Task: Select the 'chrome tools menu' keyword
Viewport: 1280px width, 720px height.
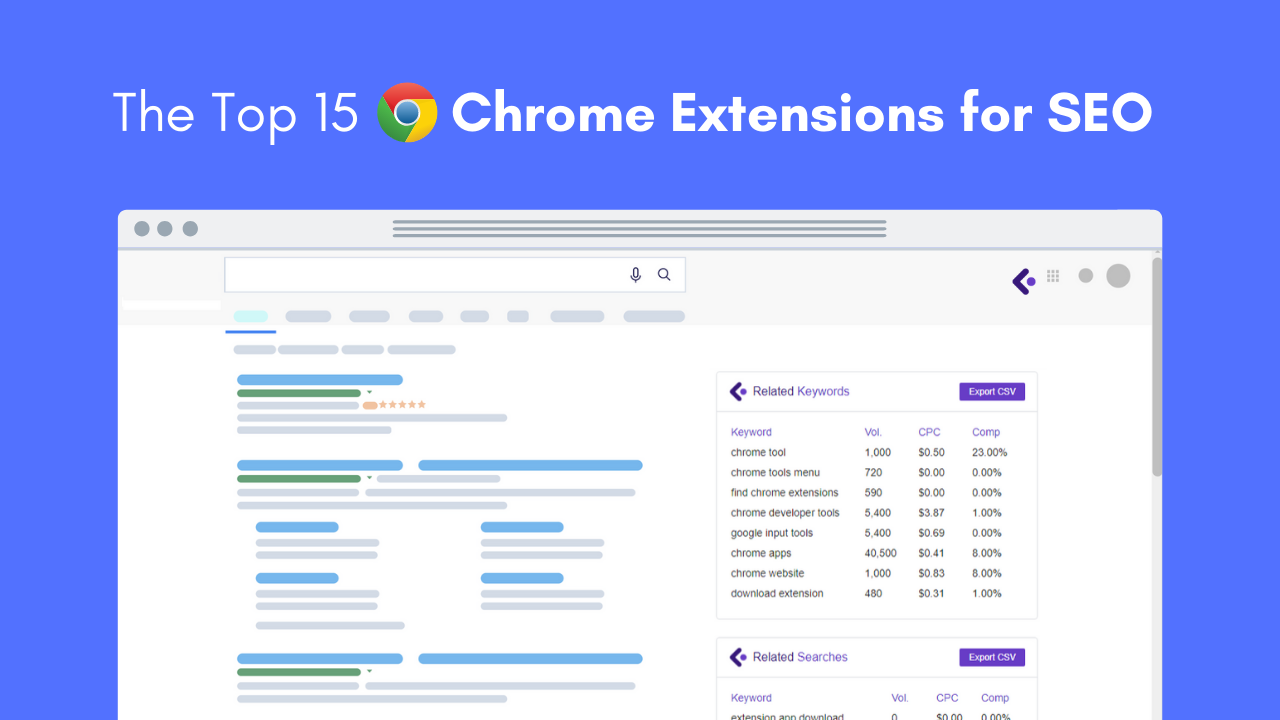Action: [775, 472]
